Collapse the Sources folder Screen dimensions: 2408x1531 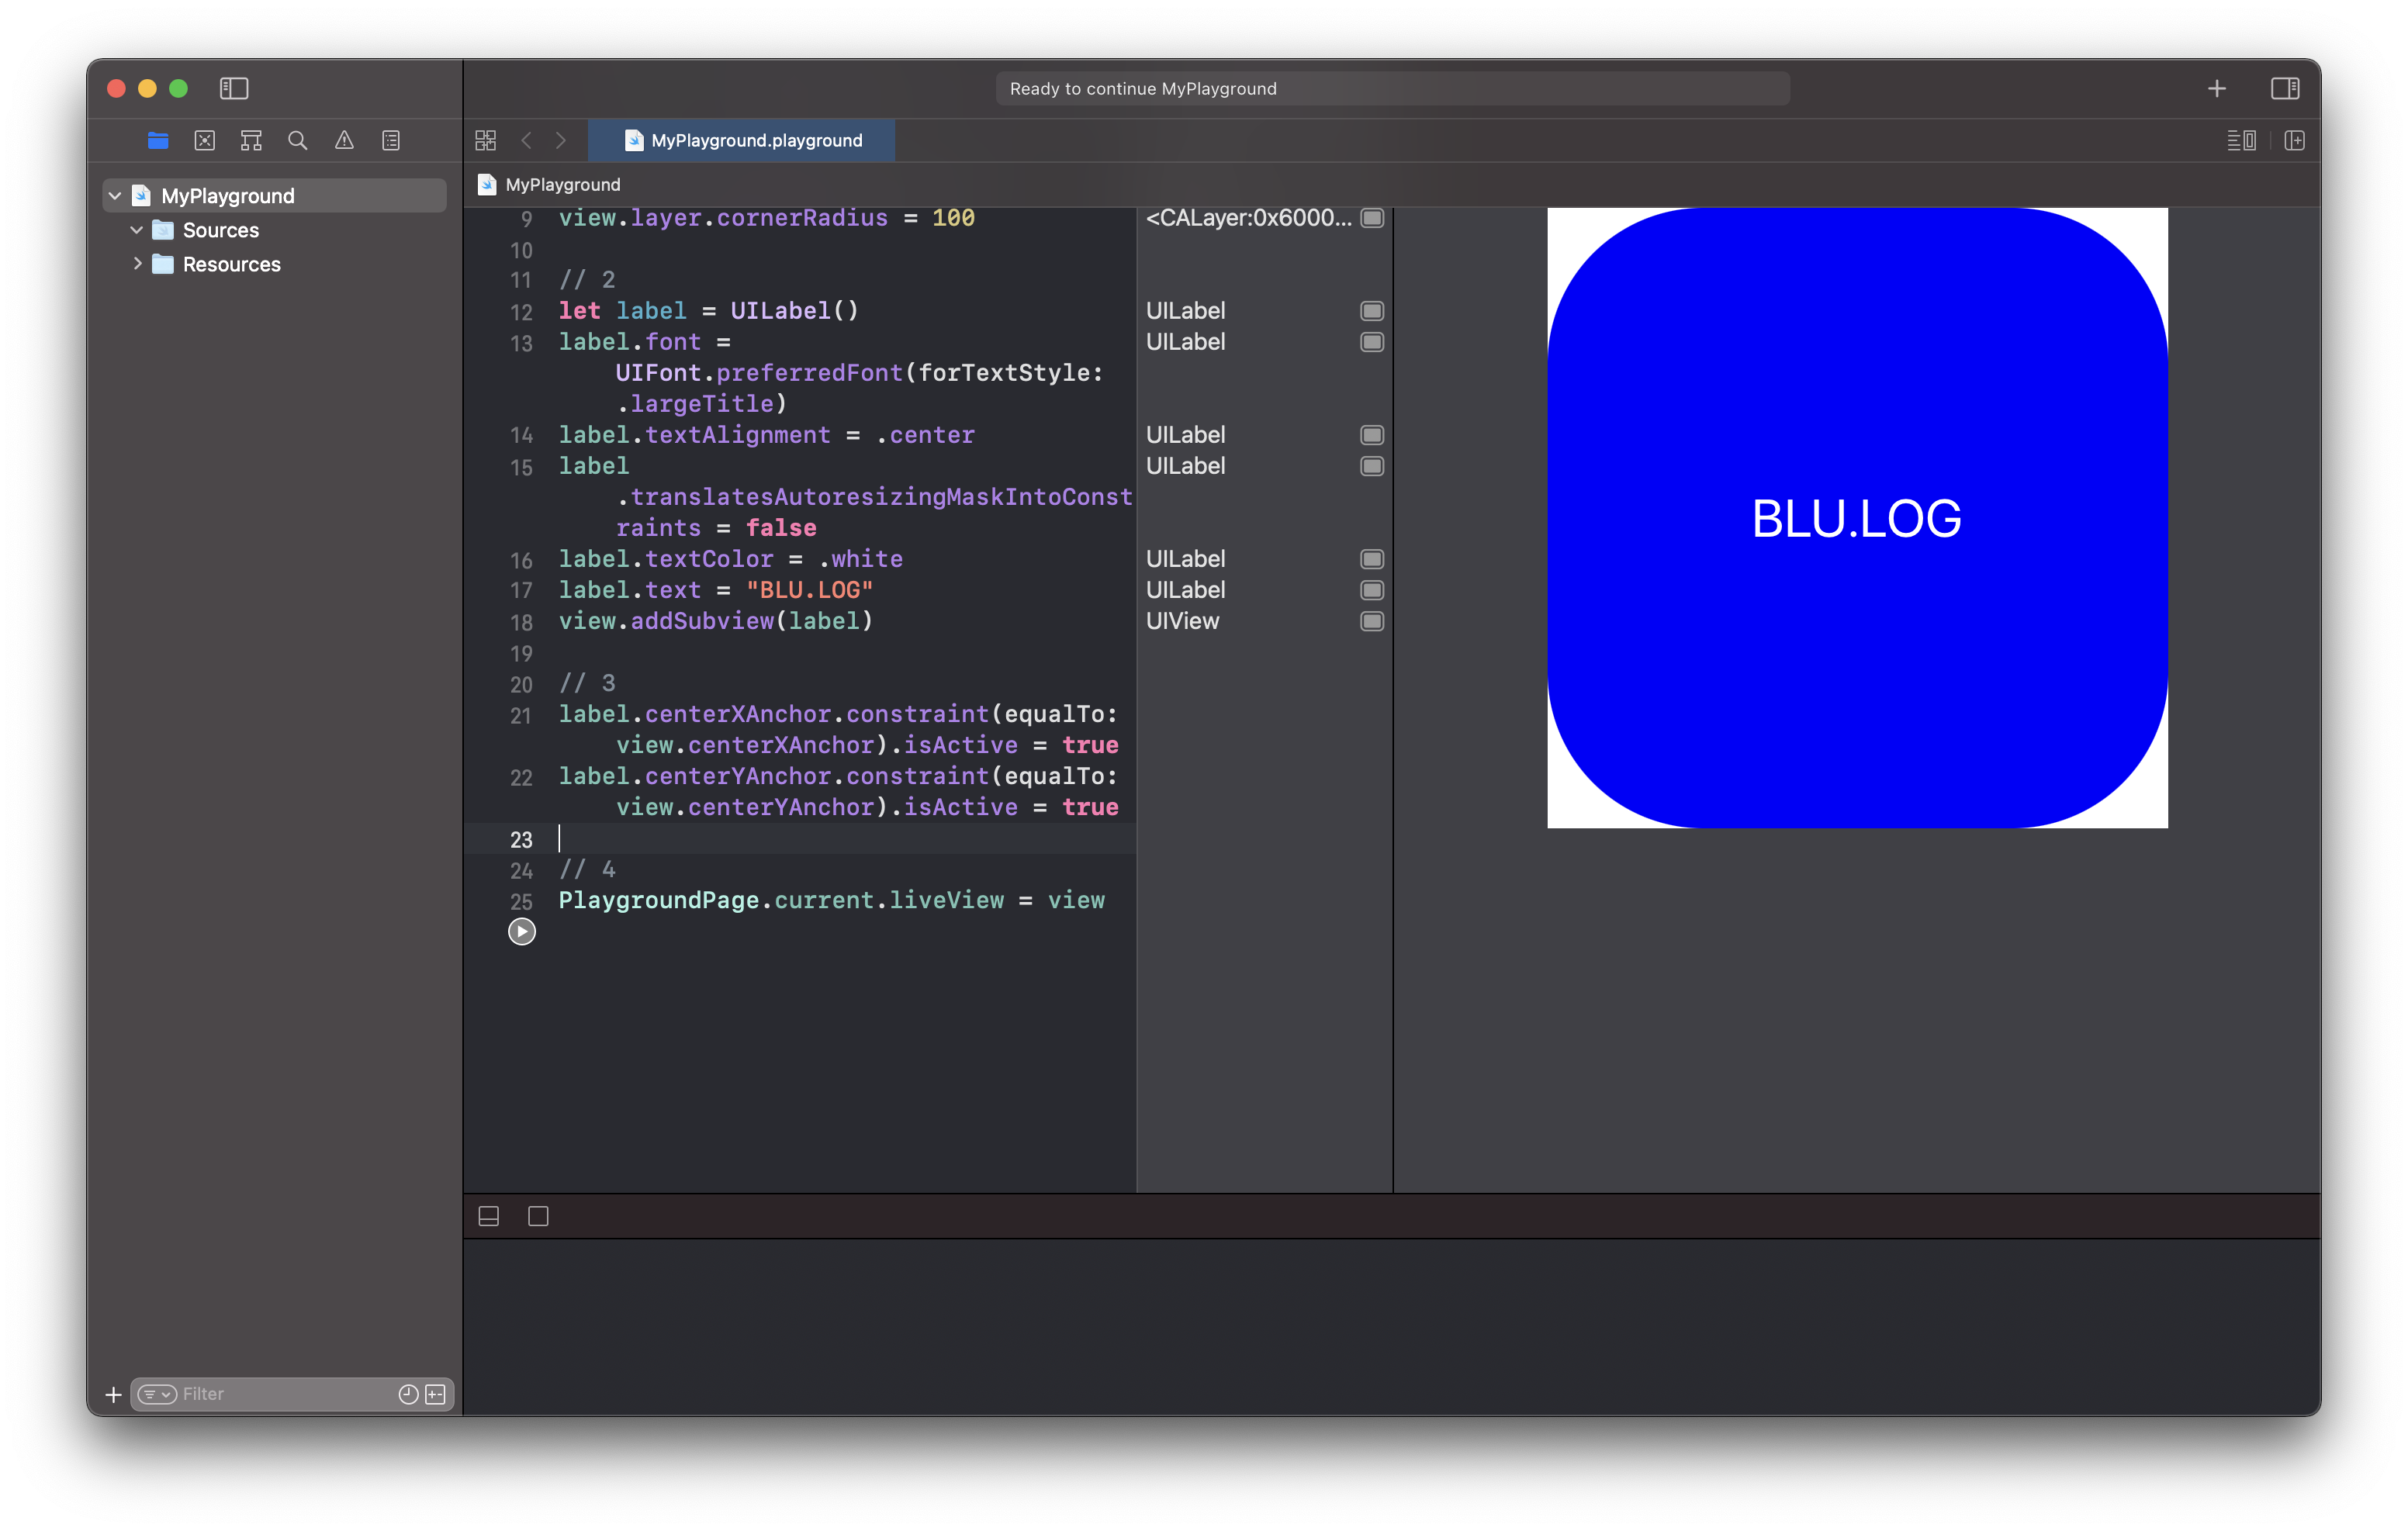(x=137, y=230)
